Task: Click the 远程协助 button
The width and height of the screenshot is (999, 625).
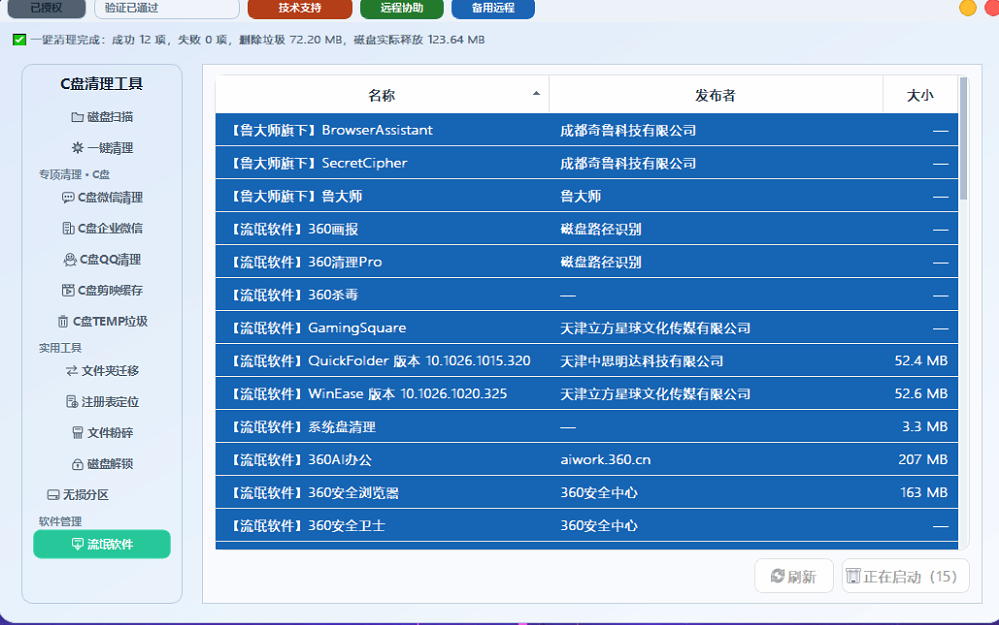Action: (402, 8)
